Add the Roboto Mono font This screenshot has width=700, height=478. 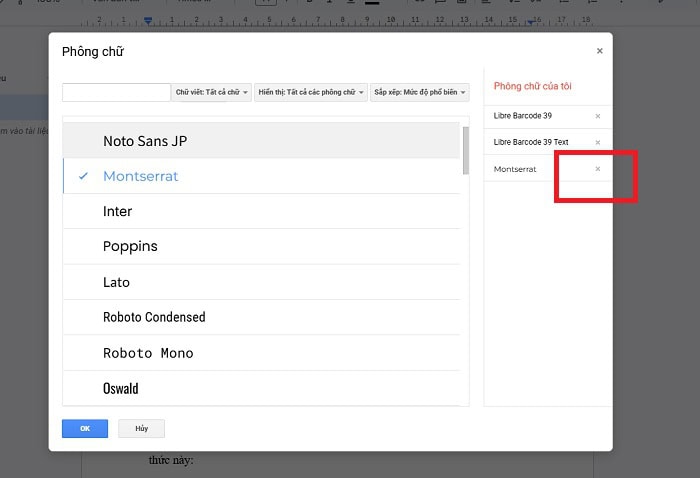click(x=148, y=353)
